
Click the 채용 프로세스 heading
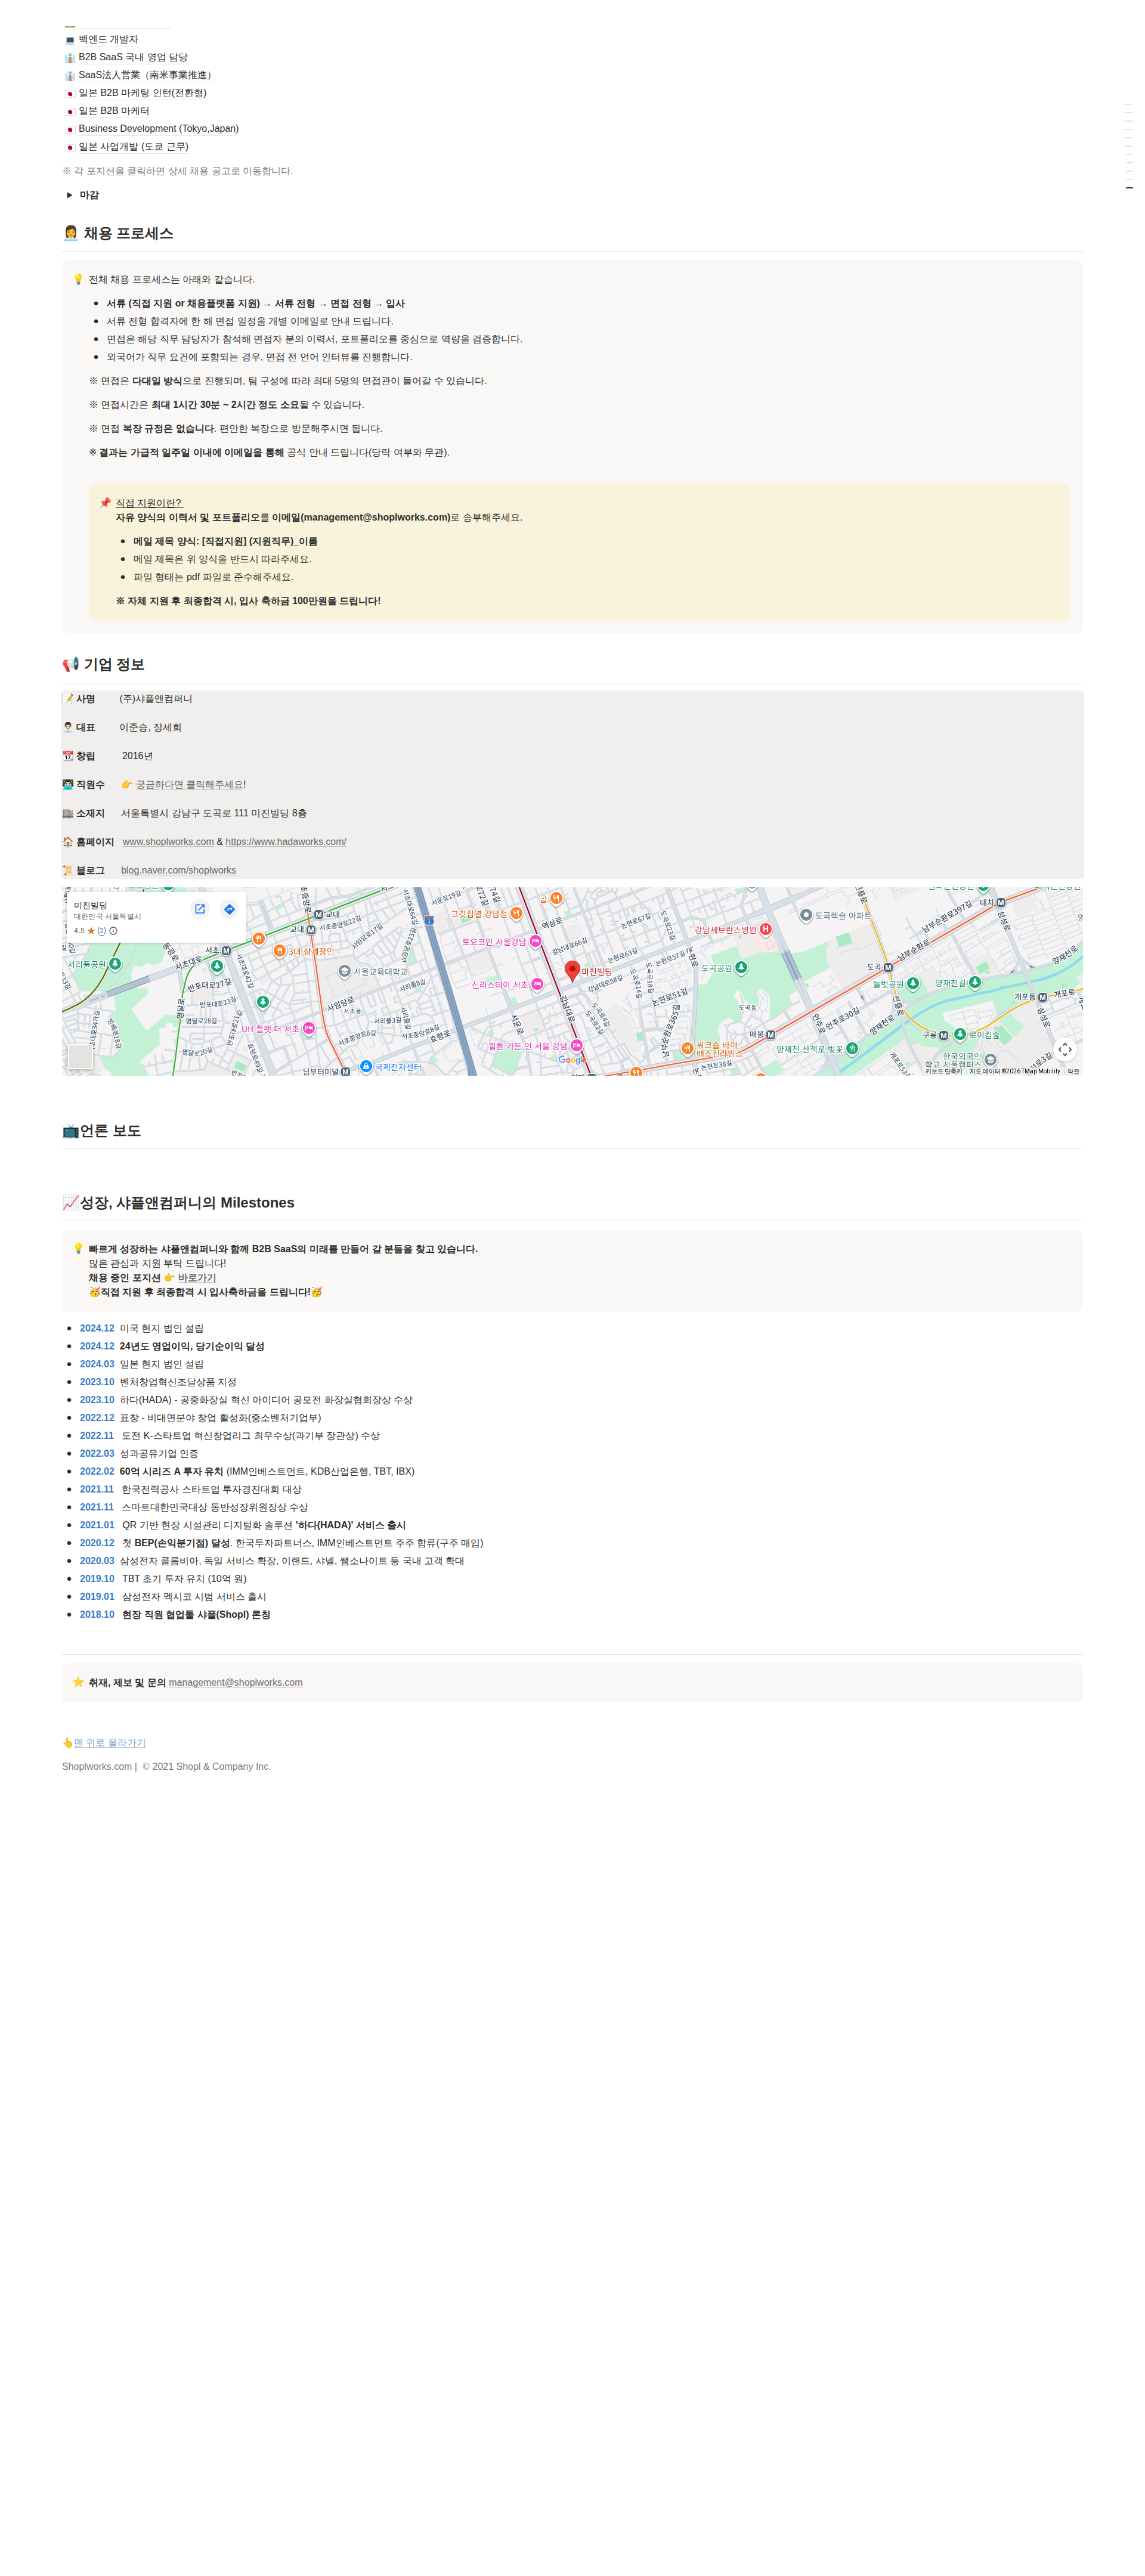(x=118, y=233)
